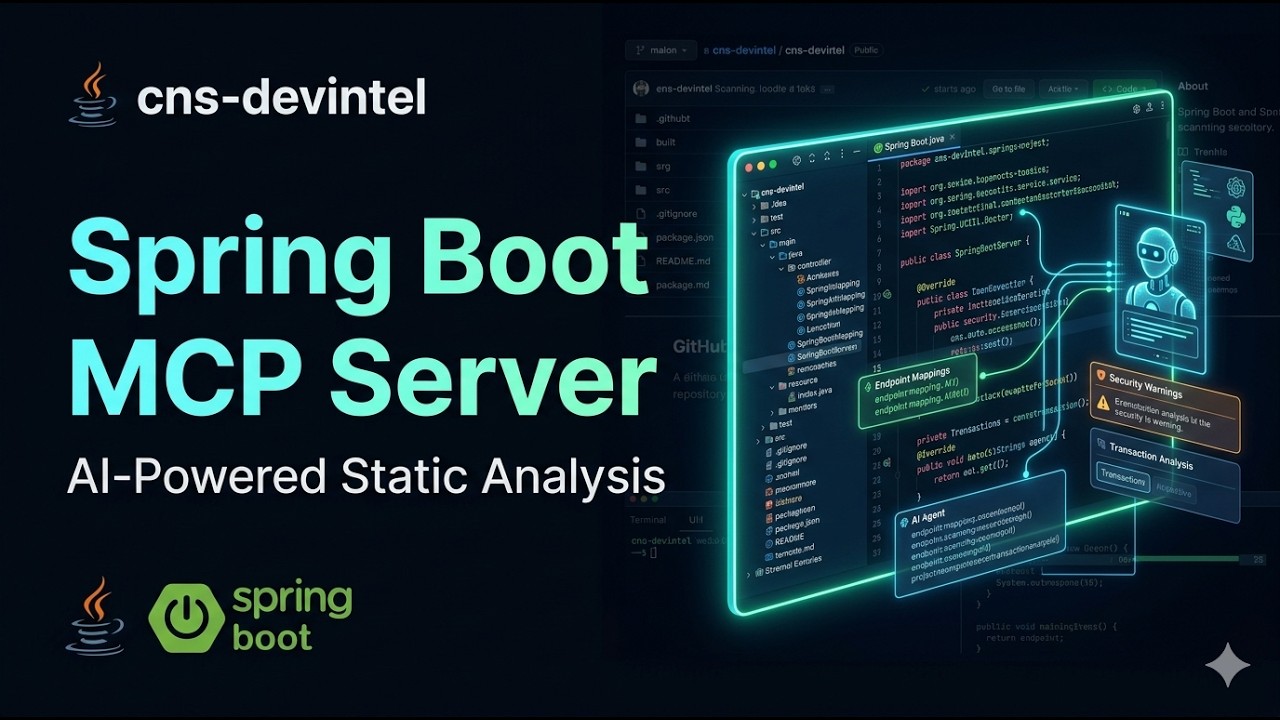
Task: Collapse the main folder in the project tree
Action: click(765, 243)
